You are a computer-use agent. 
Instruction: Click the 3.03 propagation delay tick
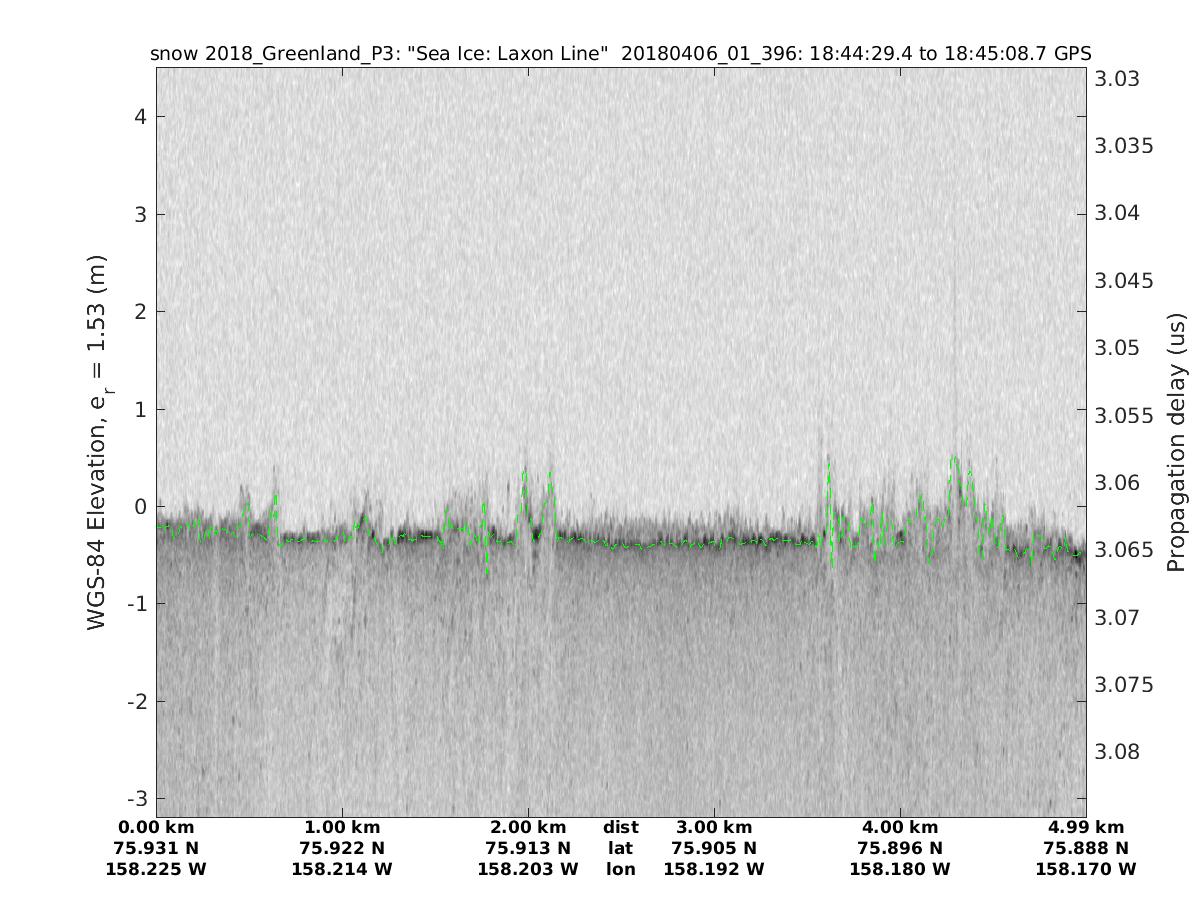pyautogui.click(x=1116, y=79)
